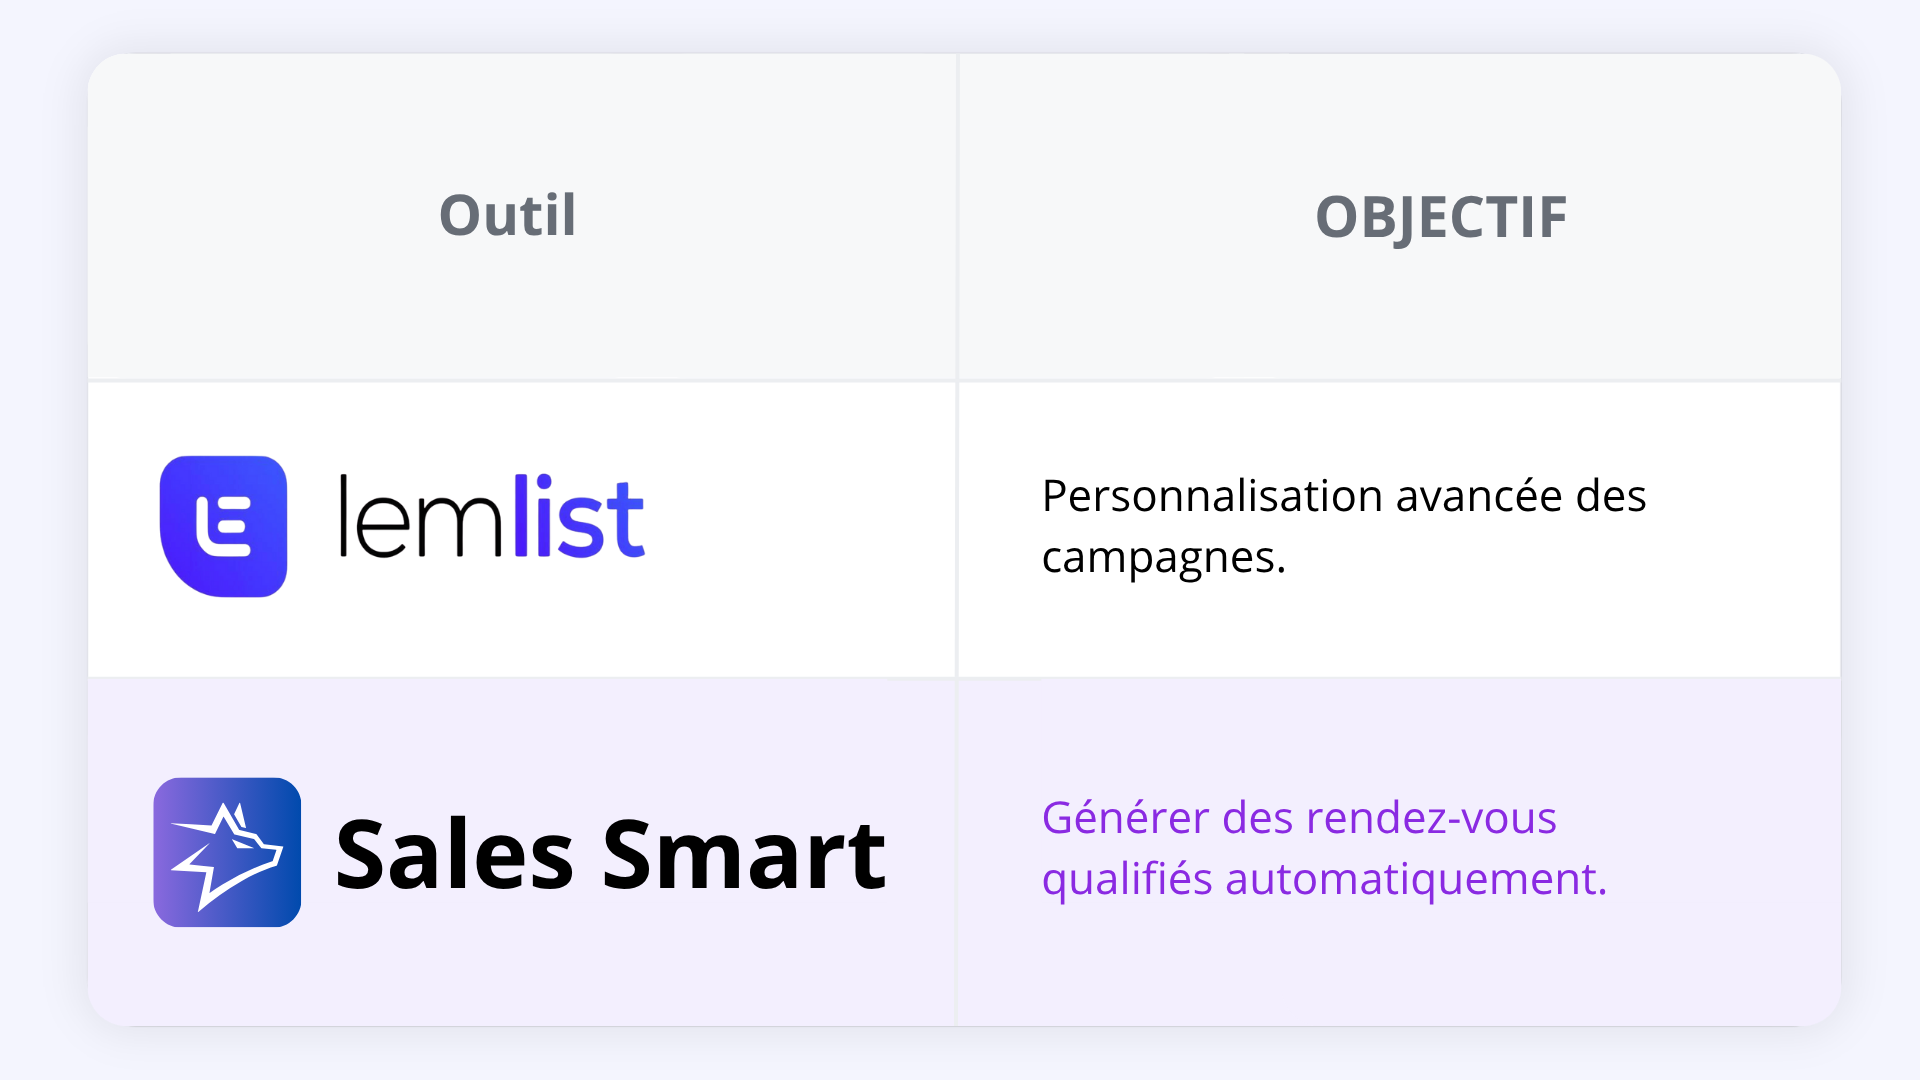Click the word 'Sales' in bottom row

pyautogui.click(x=454, y=853)
